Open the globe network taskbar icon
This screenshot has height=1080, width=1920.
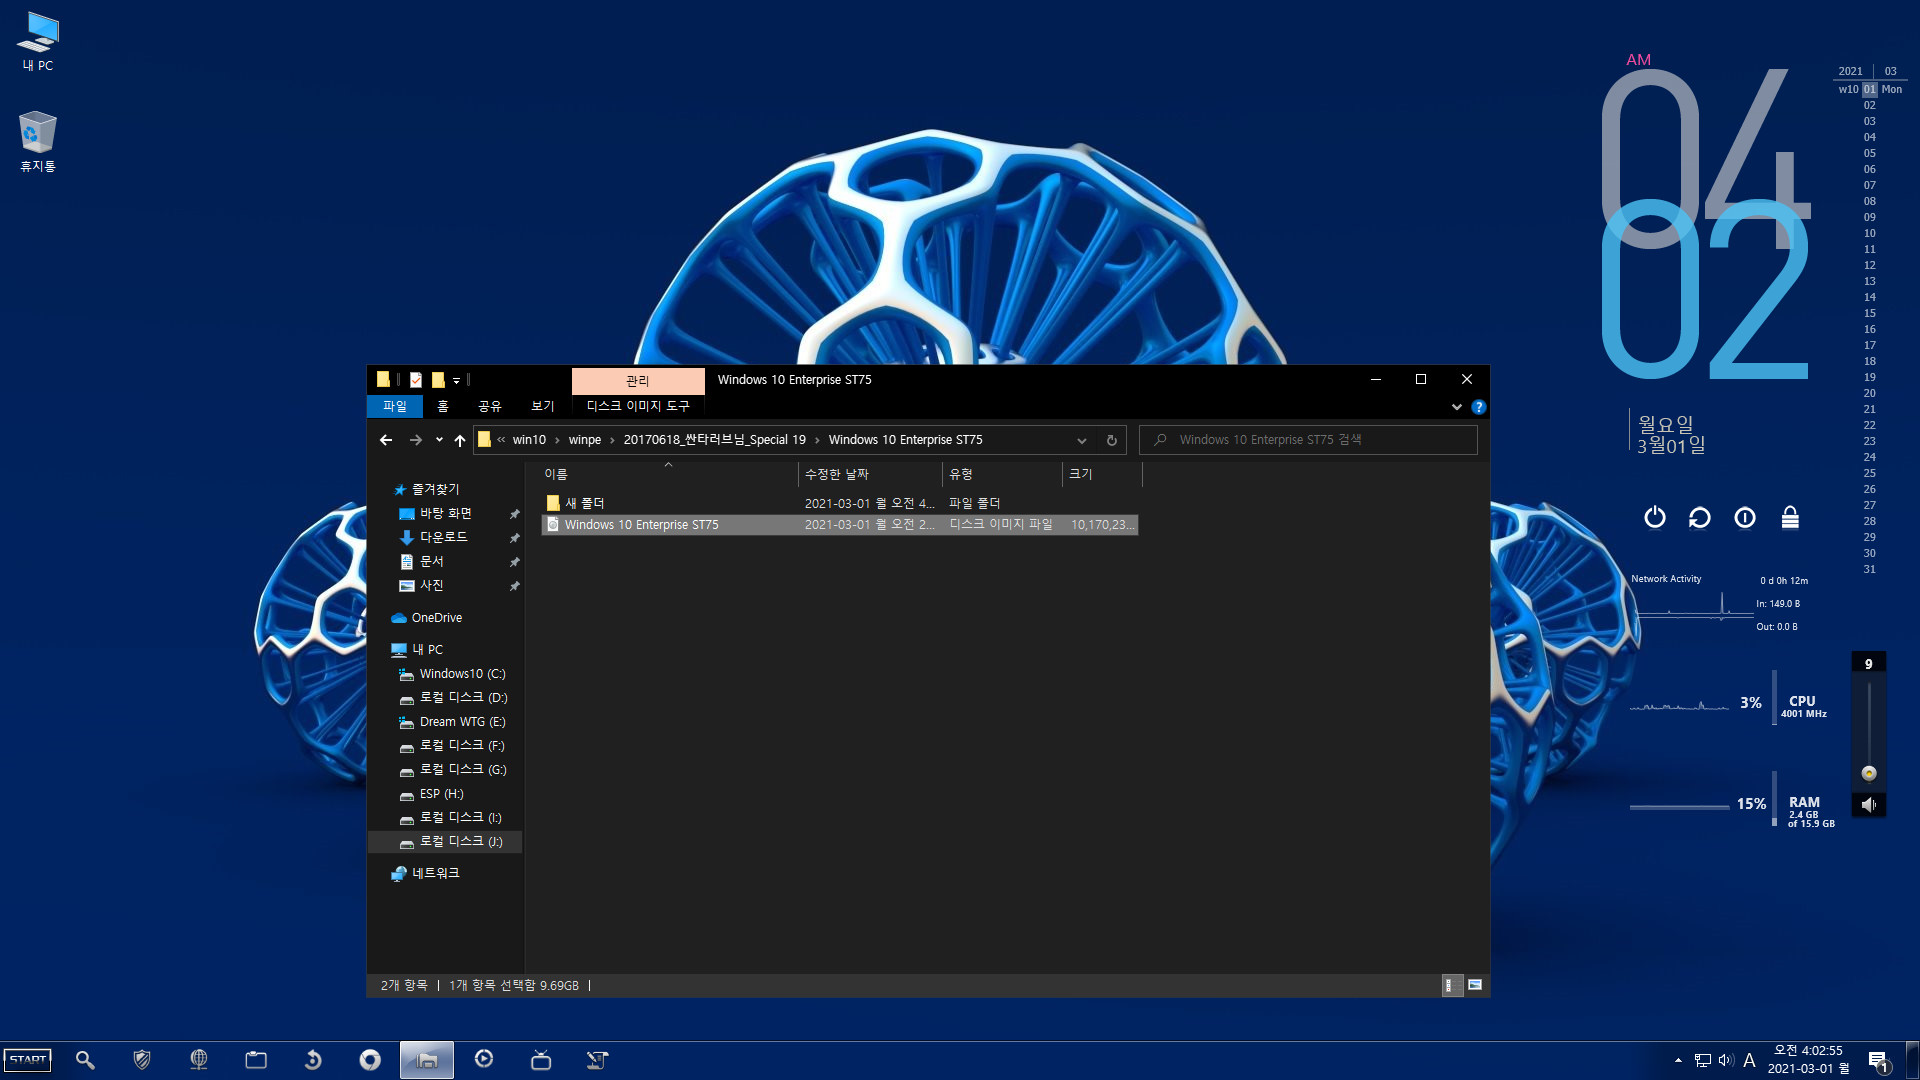click(199, 1060)
